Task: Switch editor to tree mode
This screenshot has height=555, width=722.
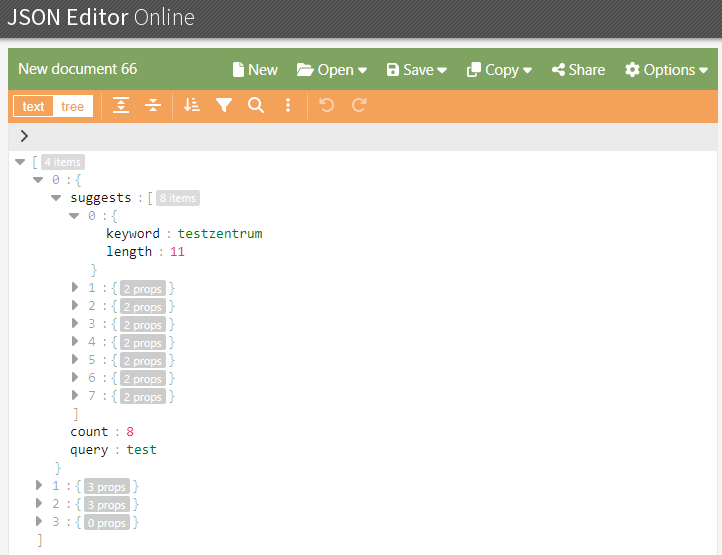Action: (73, 106)
